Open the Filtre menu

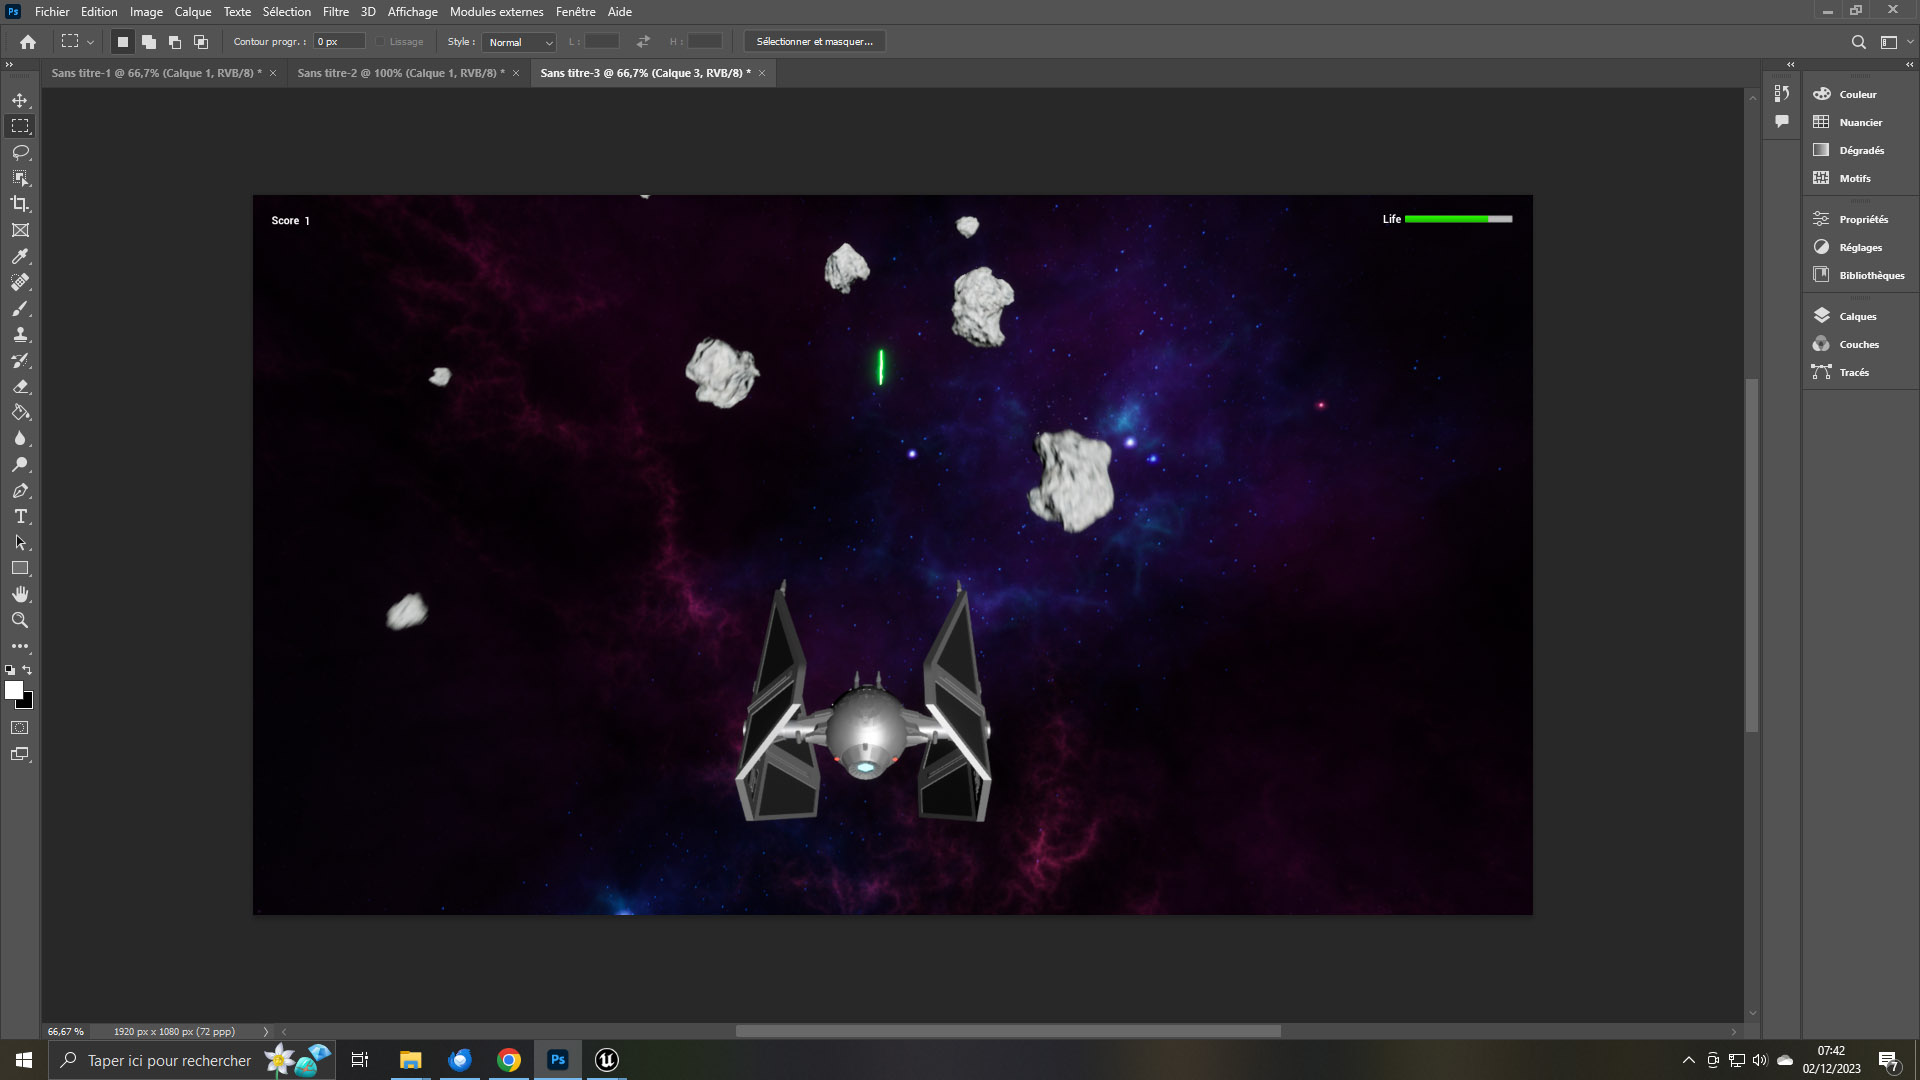(336, 12)
